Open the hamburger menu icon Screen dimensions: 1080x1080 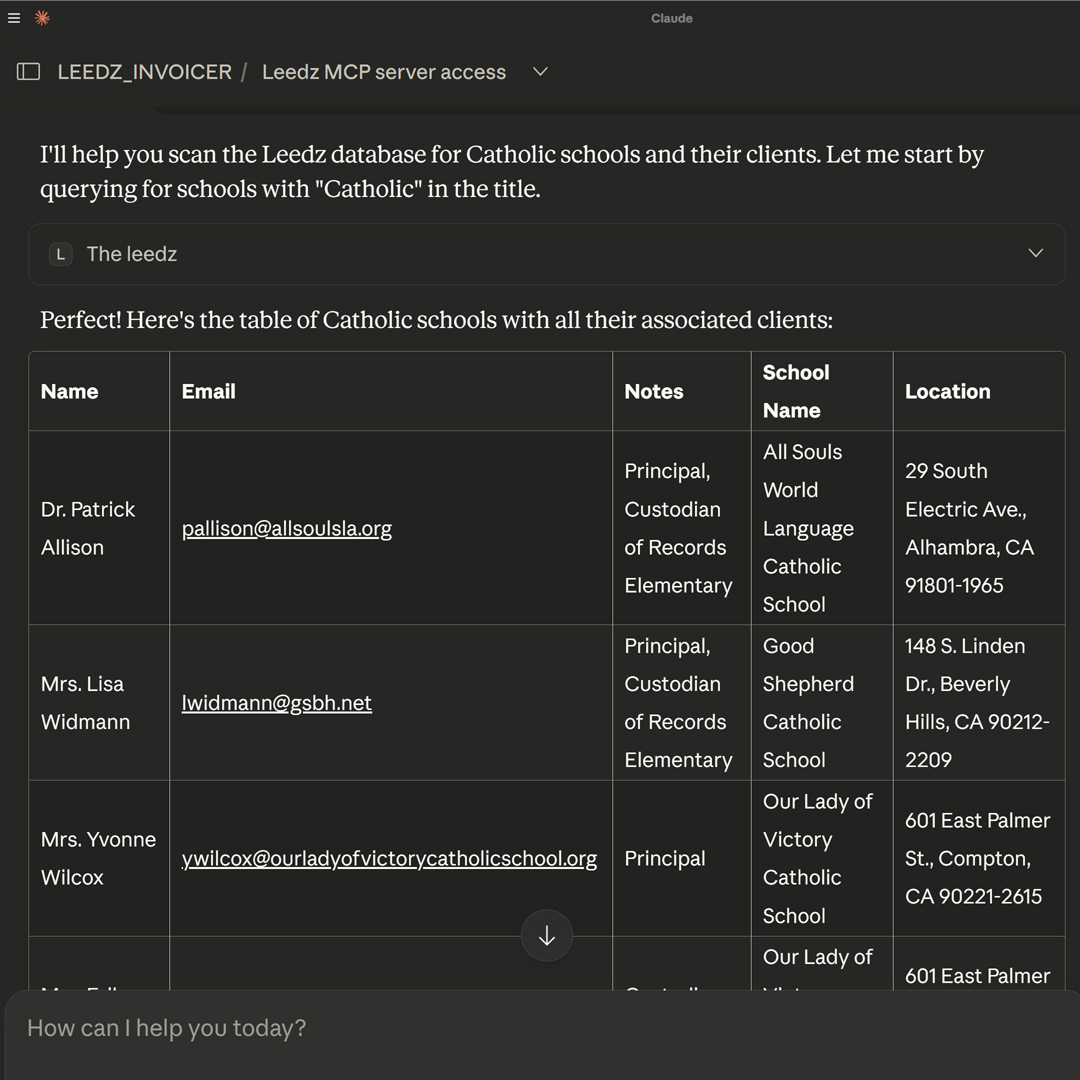[14, 18]
